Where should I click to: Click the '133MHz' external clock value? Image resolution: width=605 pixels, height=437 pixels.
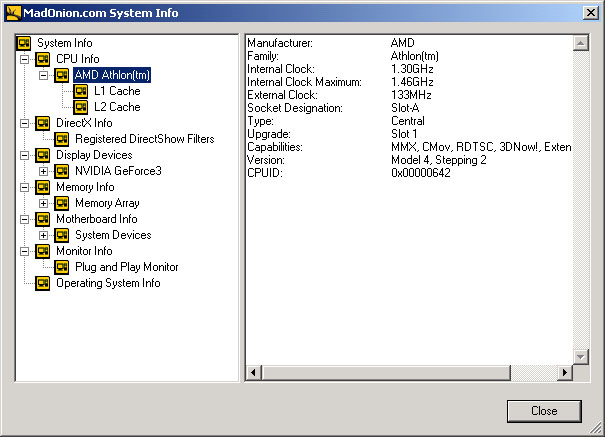(x=411, y=95)
